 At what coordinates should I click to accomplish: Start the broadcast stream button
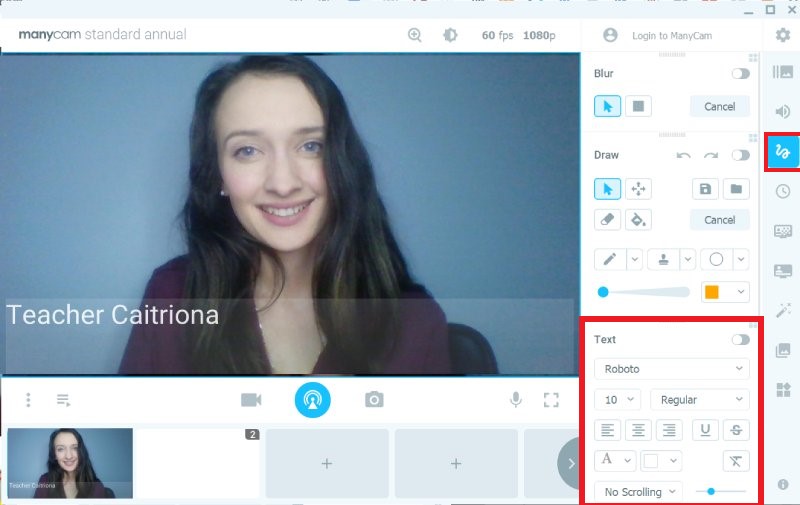click(312, 400)
